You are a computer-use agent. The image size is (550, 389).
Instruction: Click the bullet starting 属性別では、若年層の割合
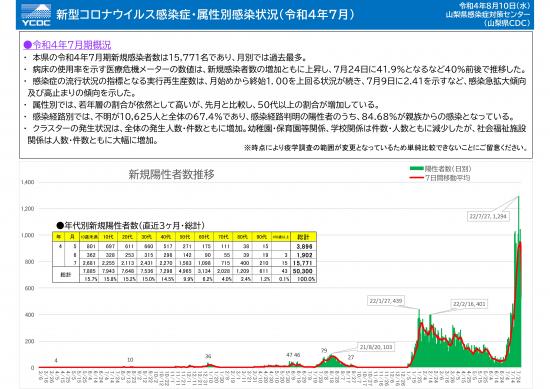[201, 105]
